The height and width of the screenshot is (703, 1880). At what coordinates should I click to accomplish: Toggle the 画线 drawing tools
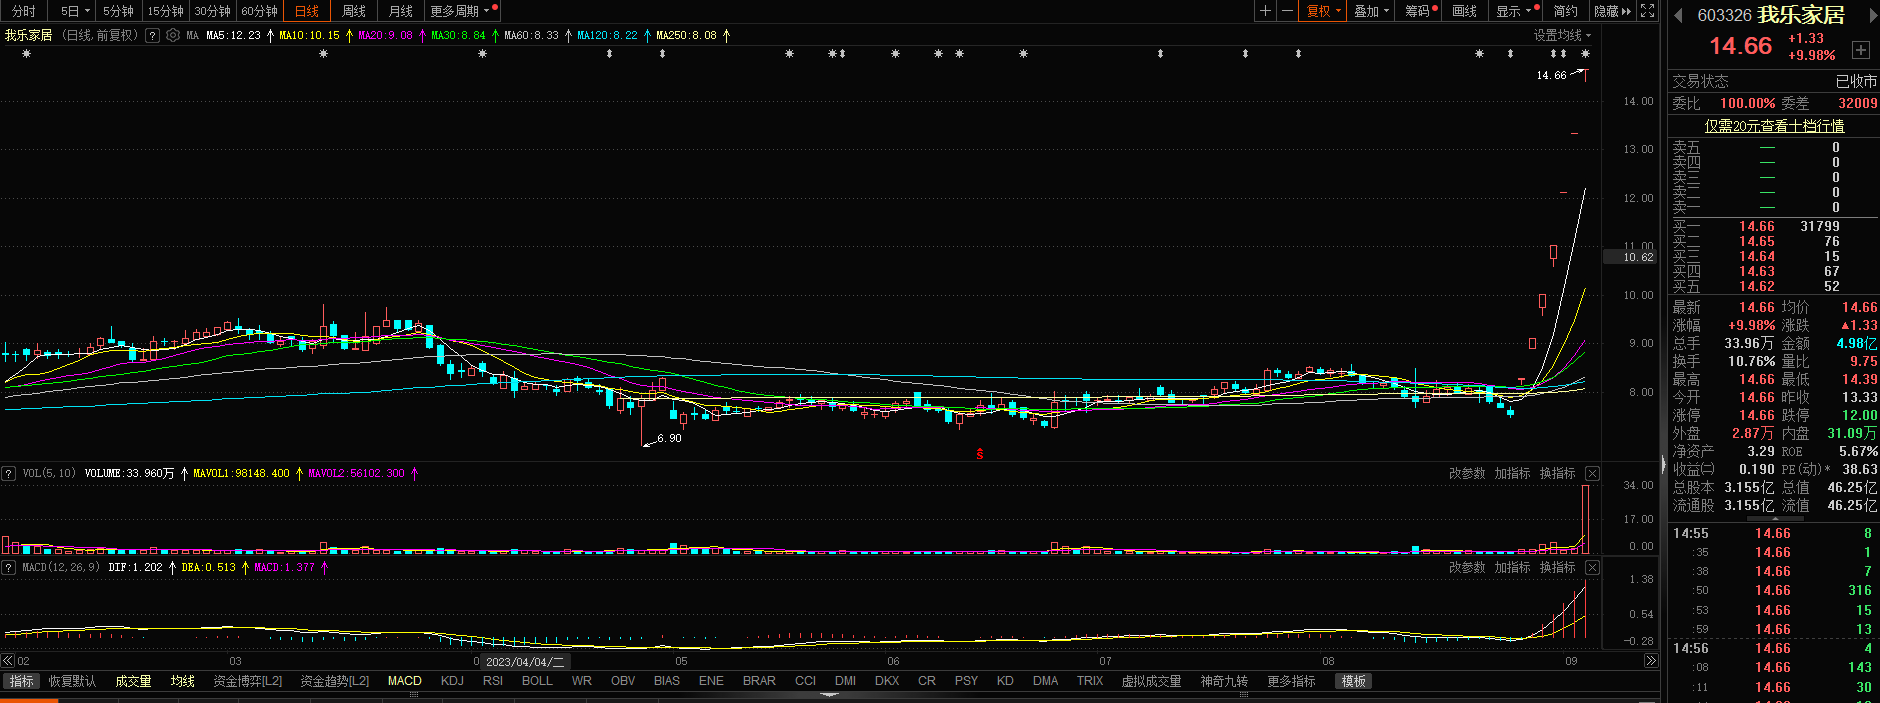pyautogui.click(x=1464, y=11)
